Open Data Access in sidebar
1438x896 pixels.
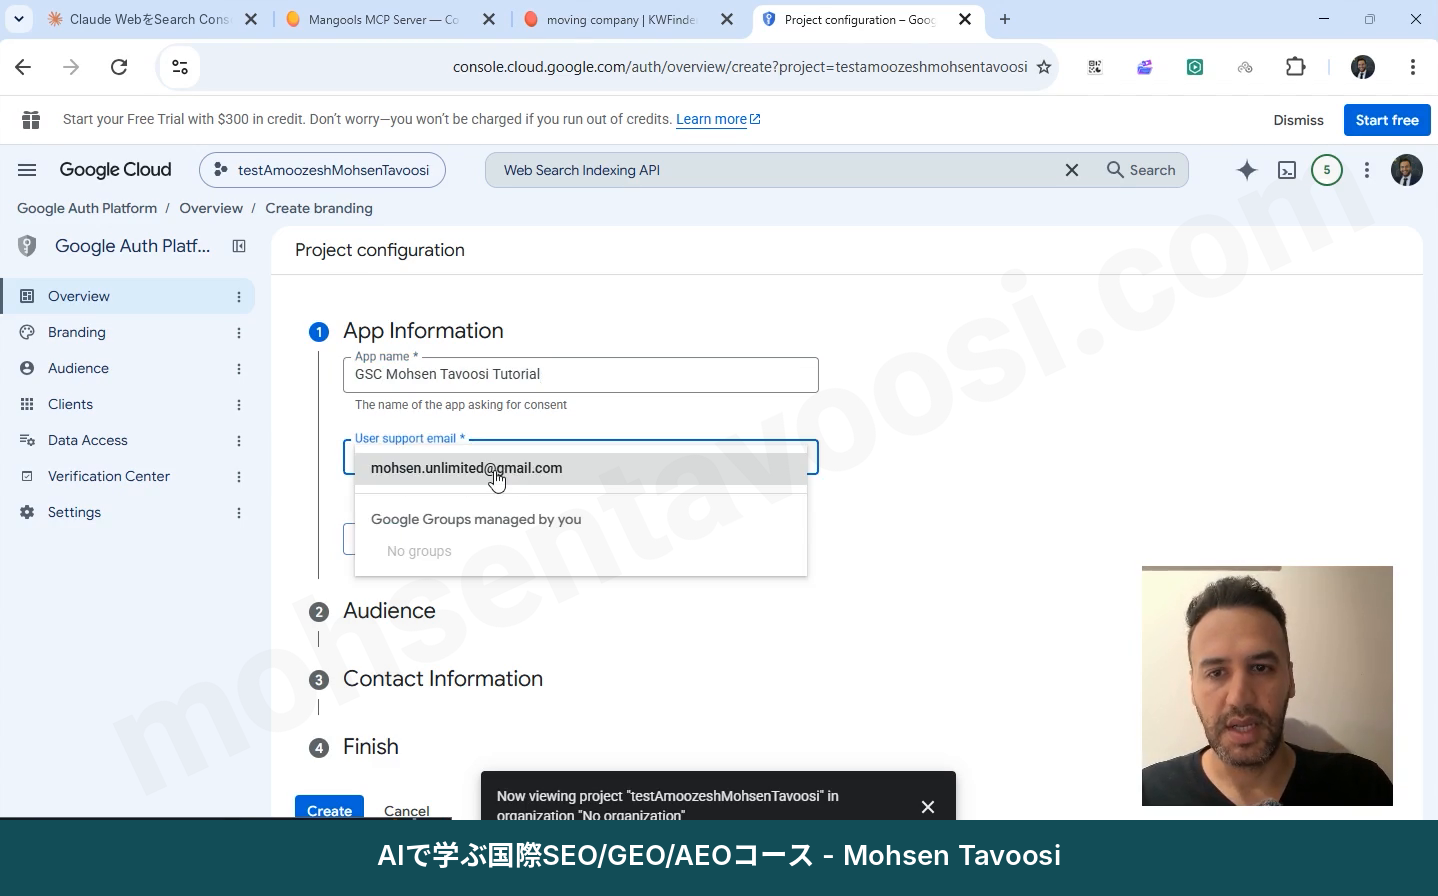click(x=88, y=440)
